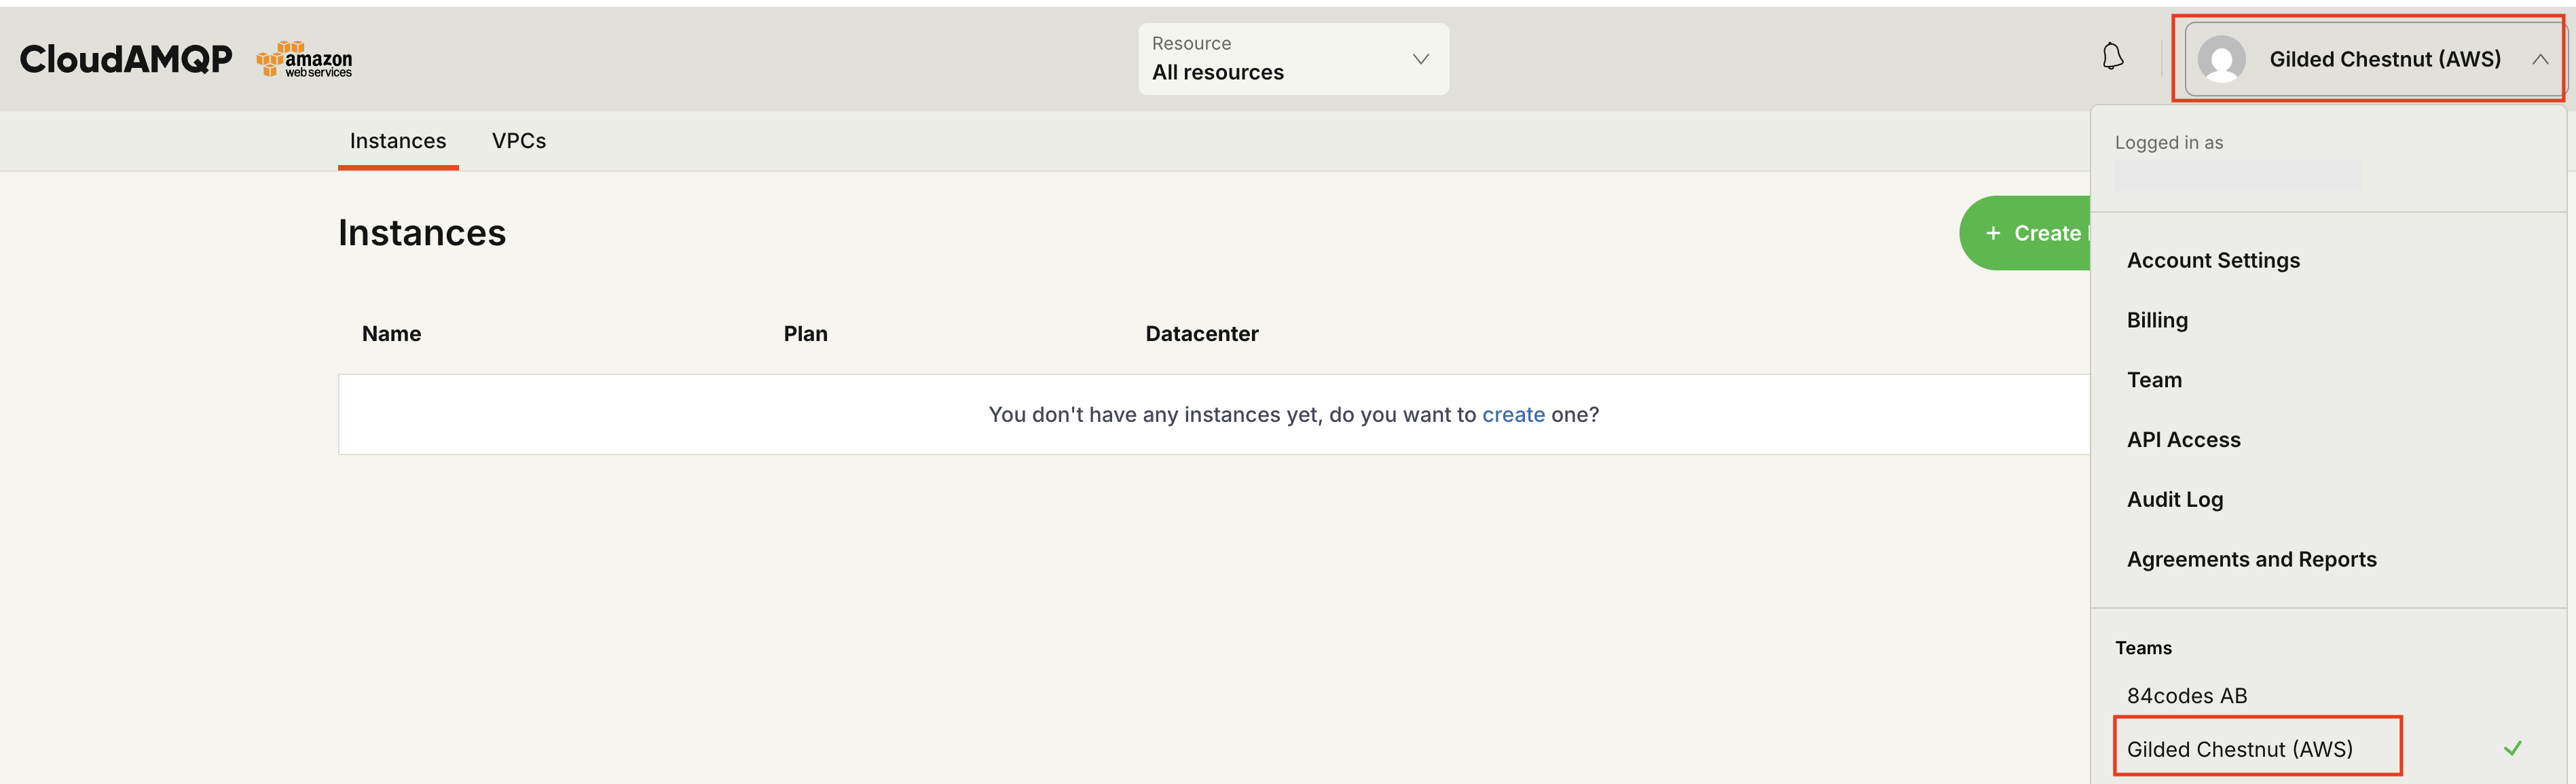Click the Teams section label

2143,648
